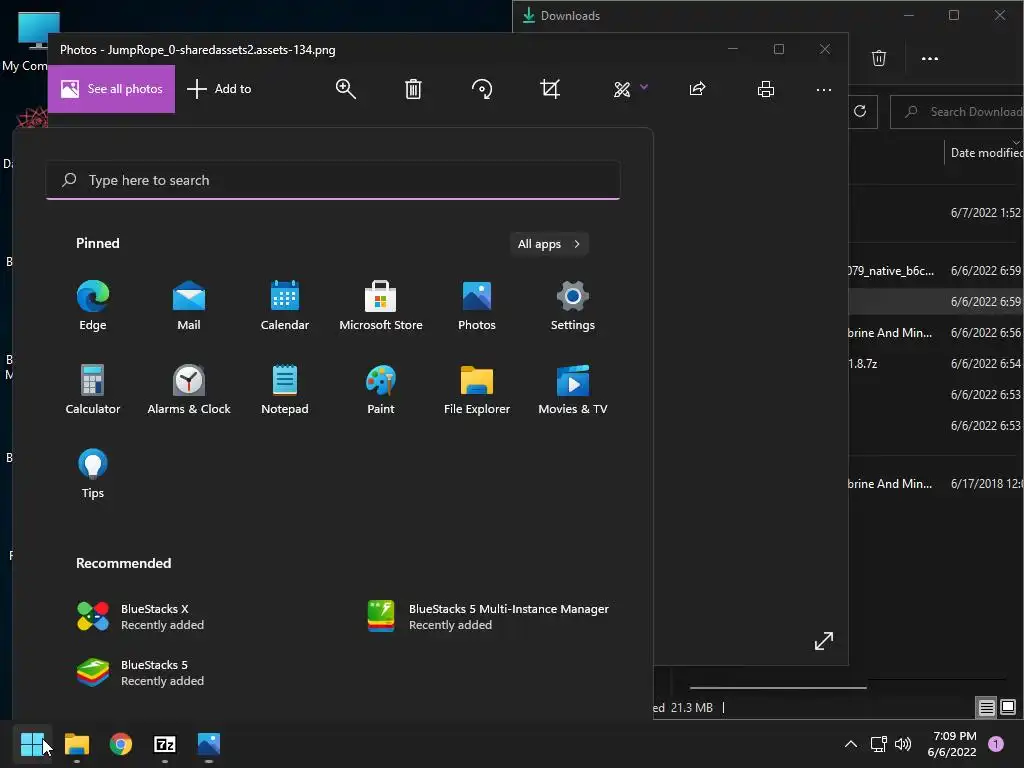The width and height of the screenshot is (1024, 768).
Task: Open File Explorer from taskbar
Action: (77, 744)
